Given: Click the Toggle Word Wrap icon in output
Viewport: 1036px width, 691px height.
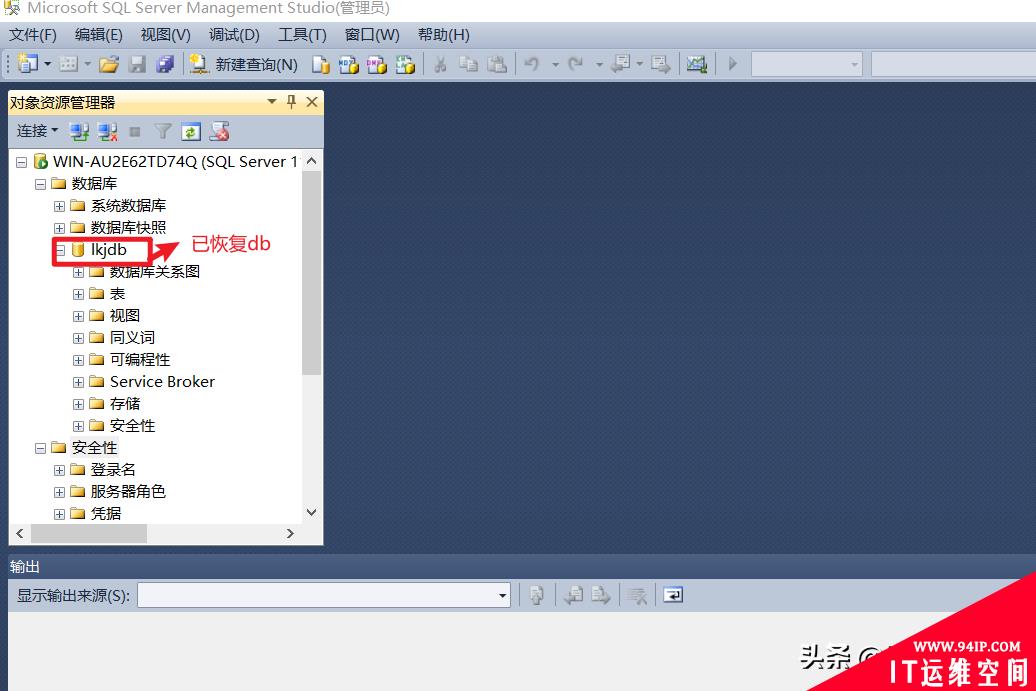Looking at the screenshot, I should [x=673, y=595].
